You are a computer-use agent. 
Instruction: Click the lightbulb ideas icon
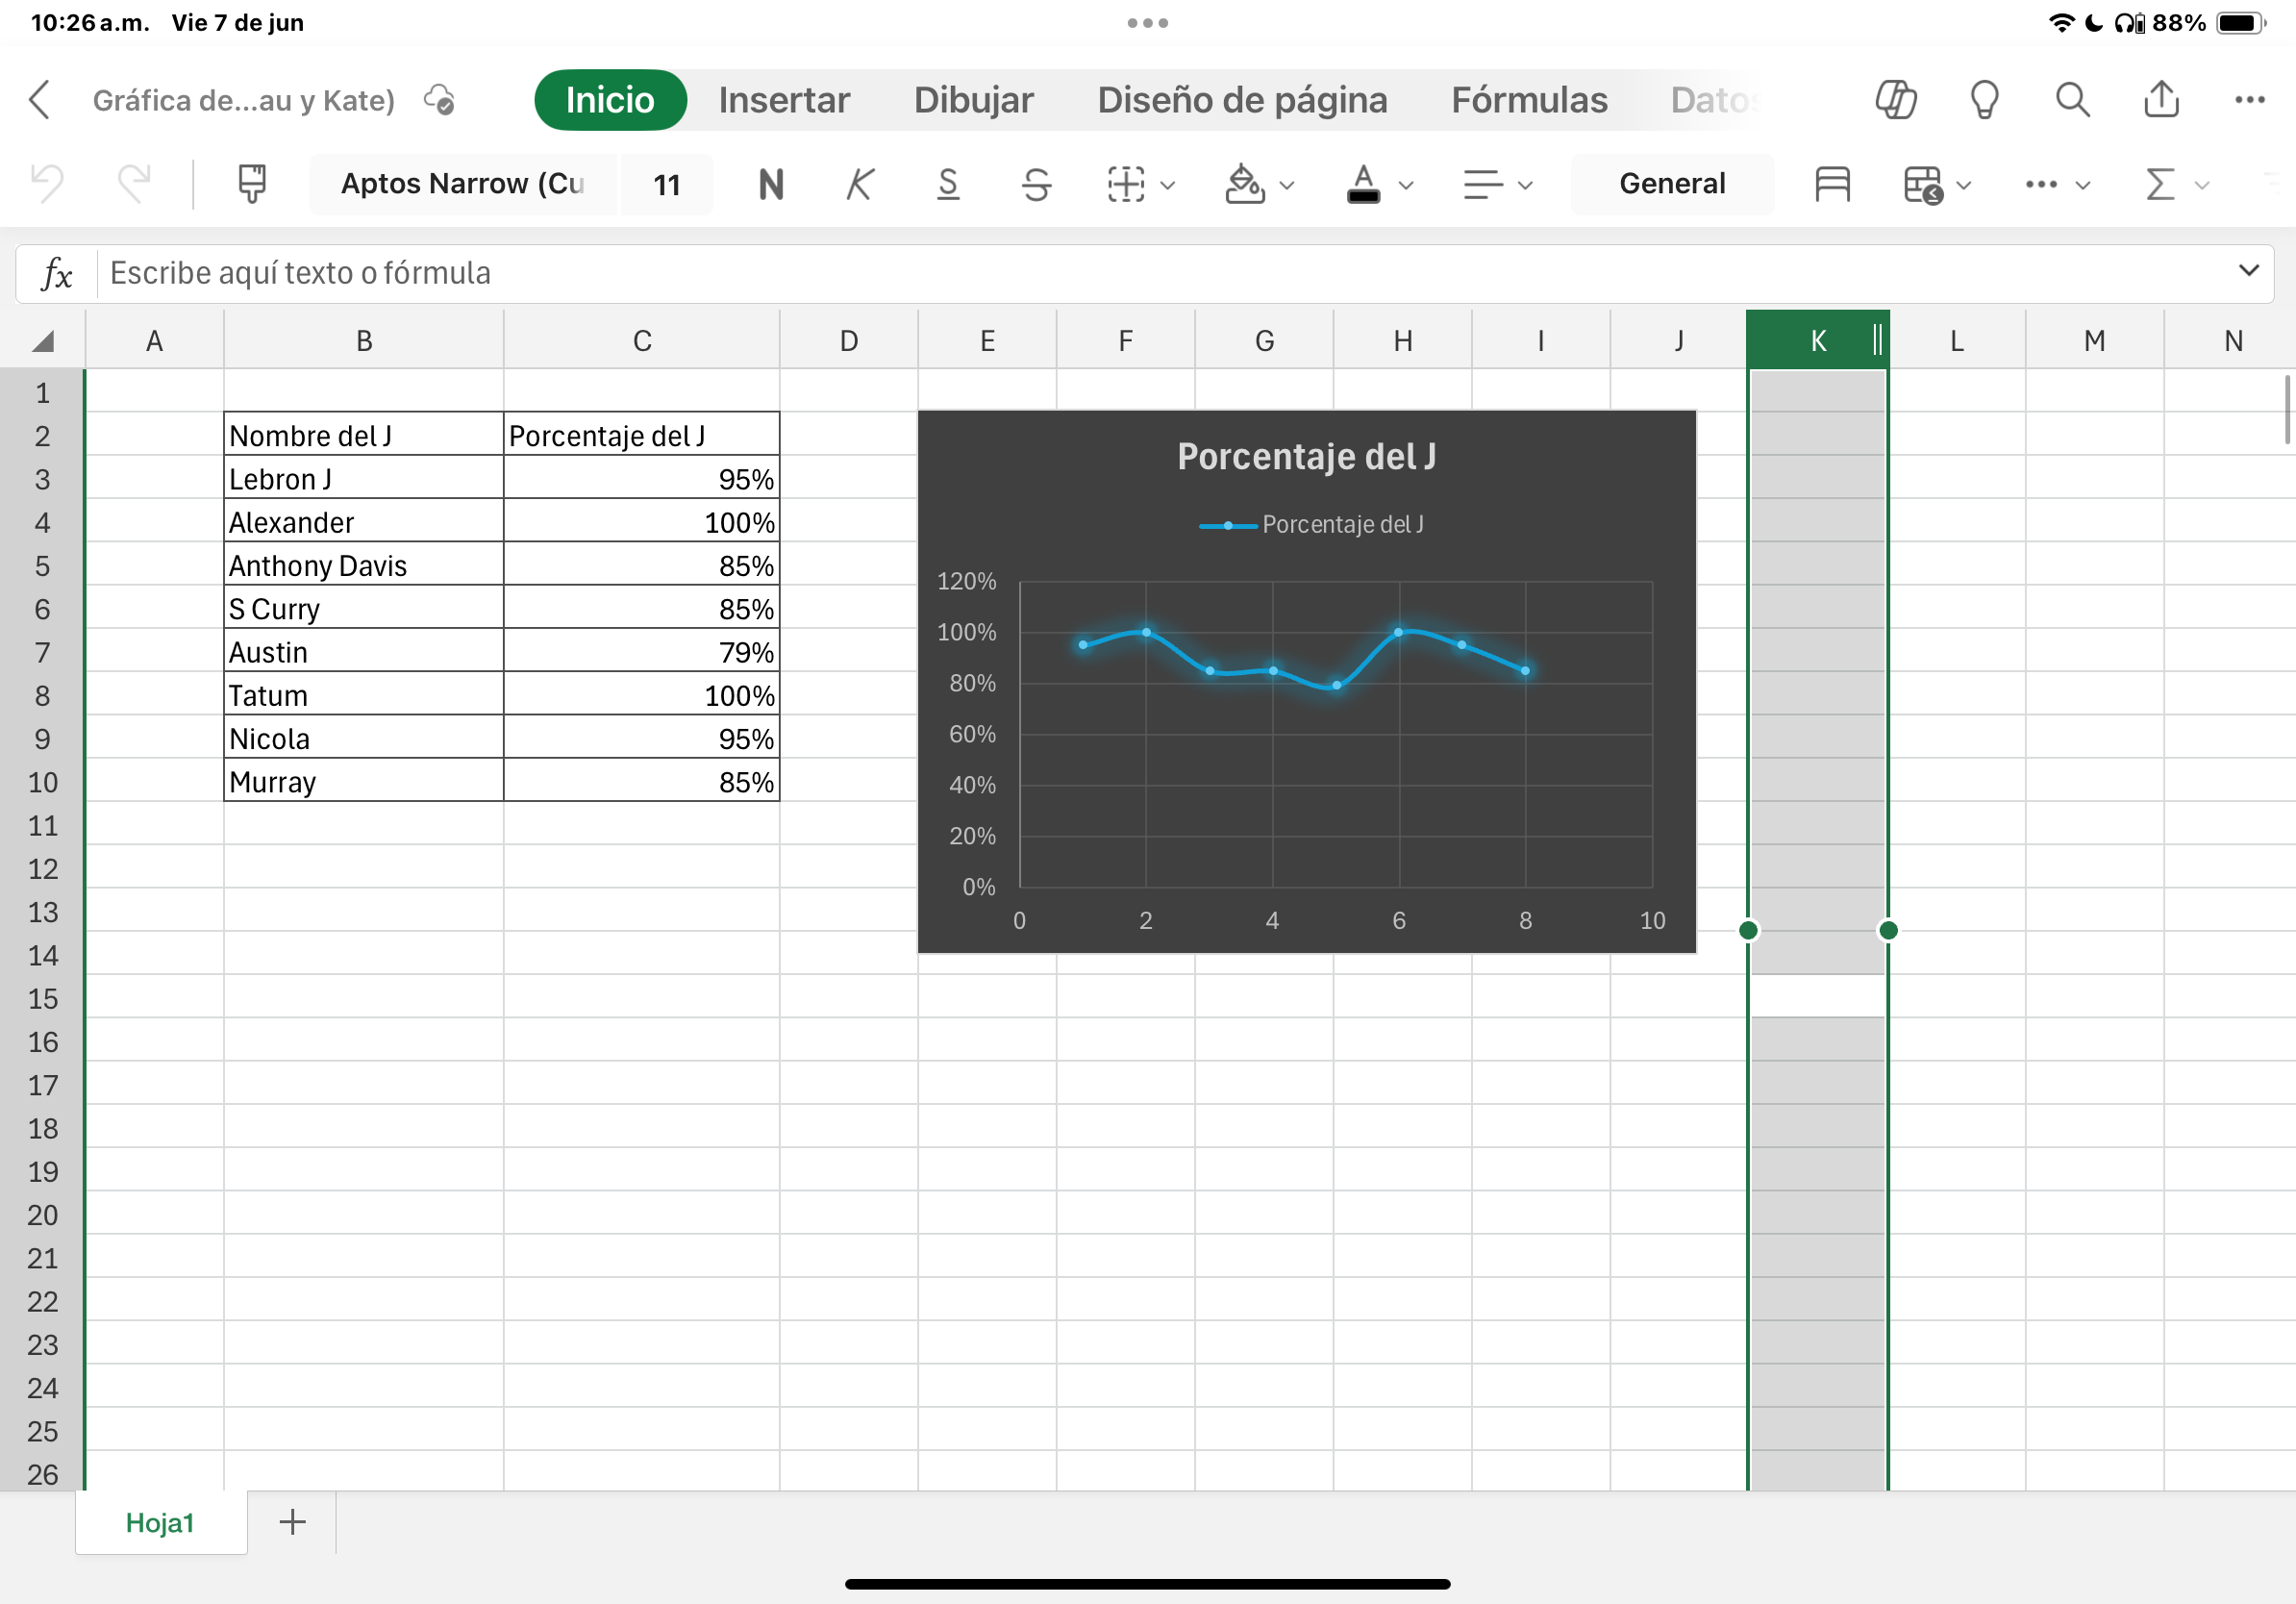[x=1984, y=100]
